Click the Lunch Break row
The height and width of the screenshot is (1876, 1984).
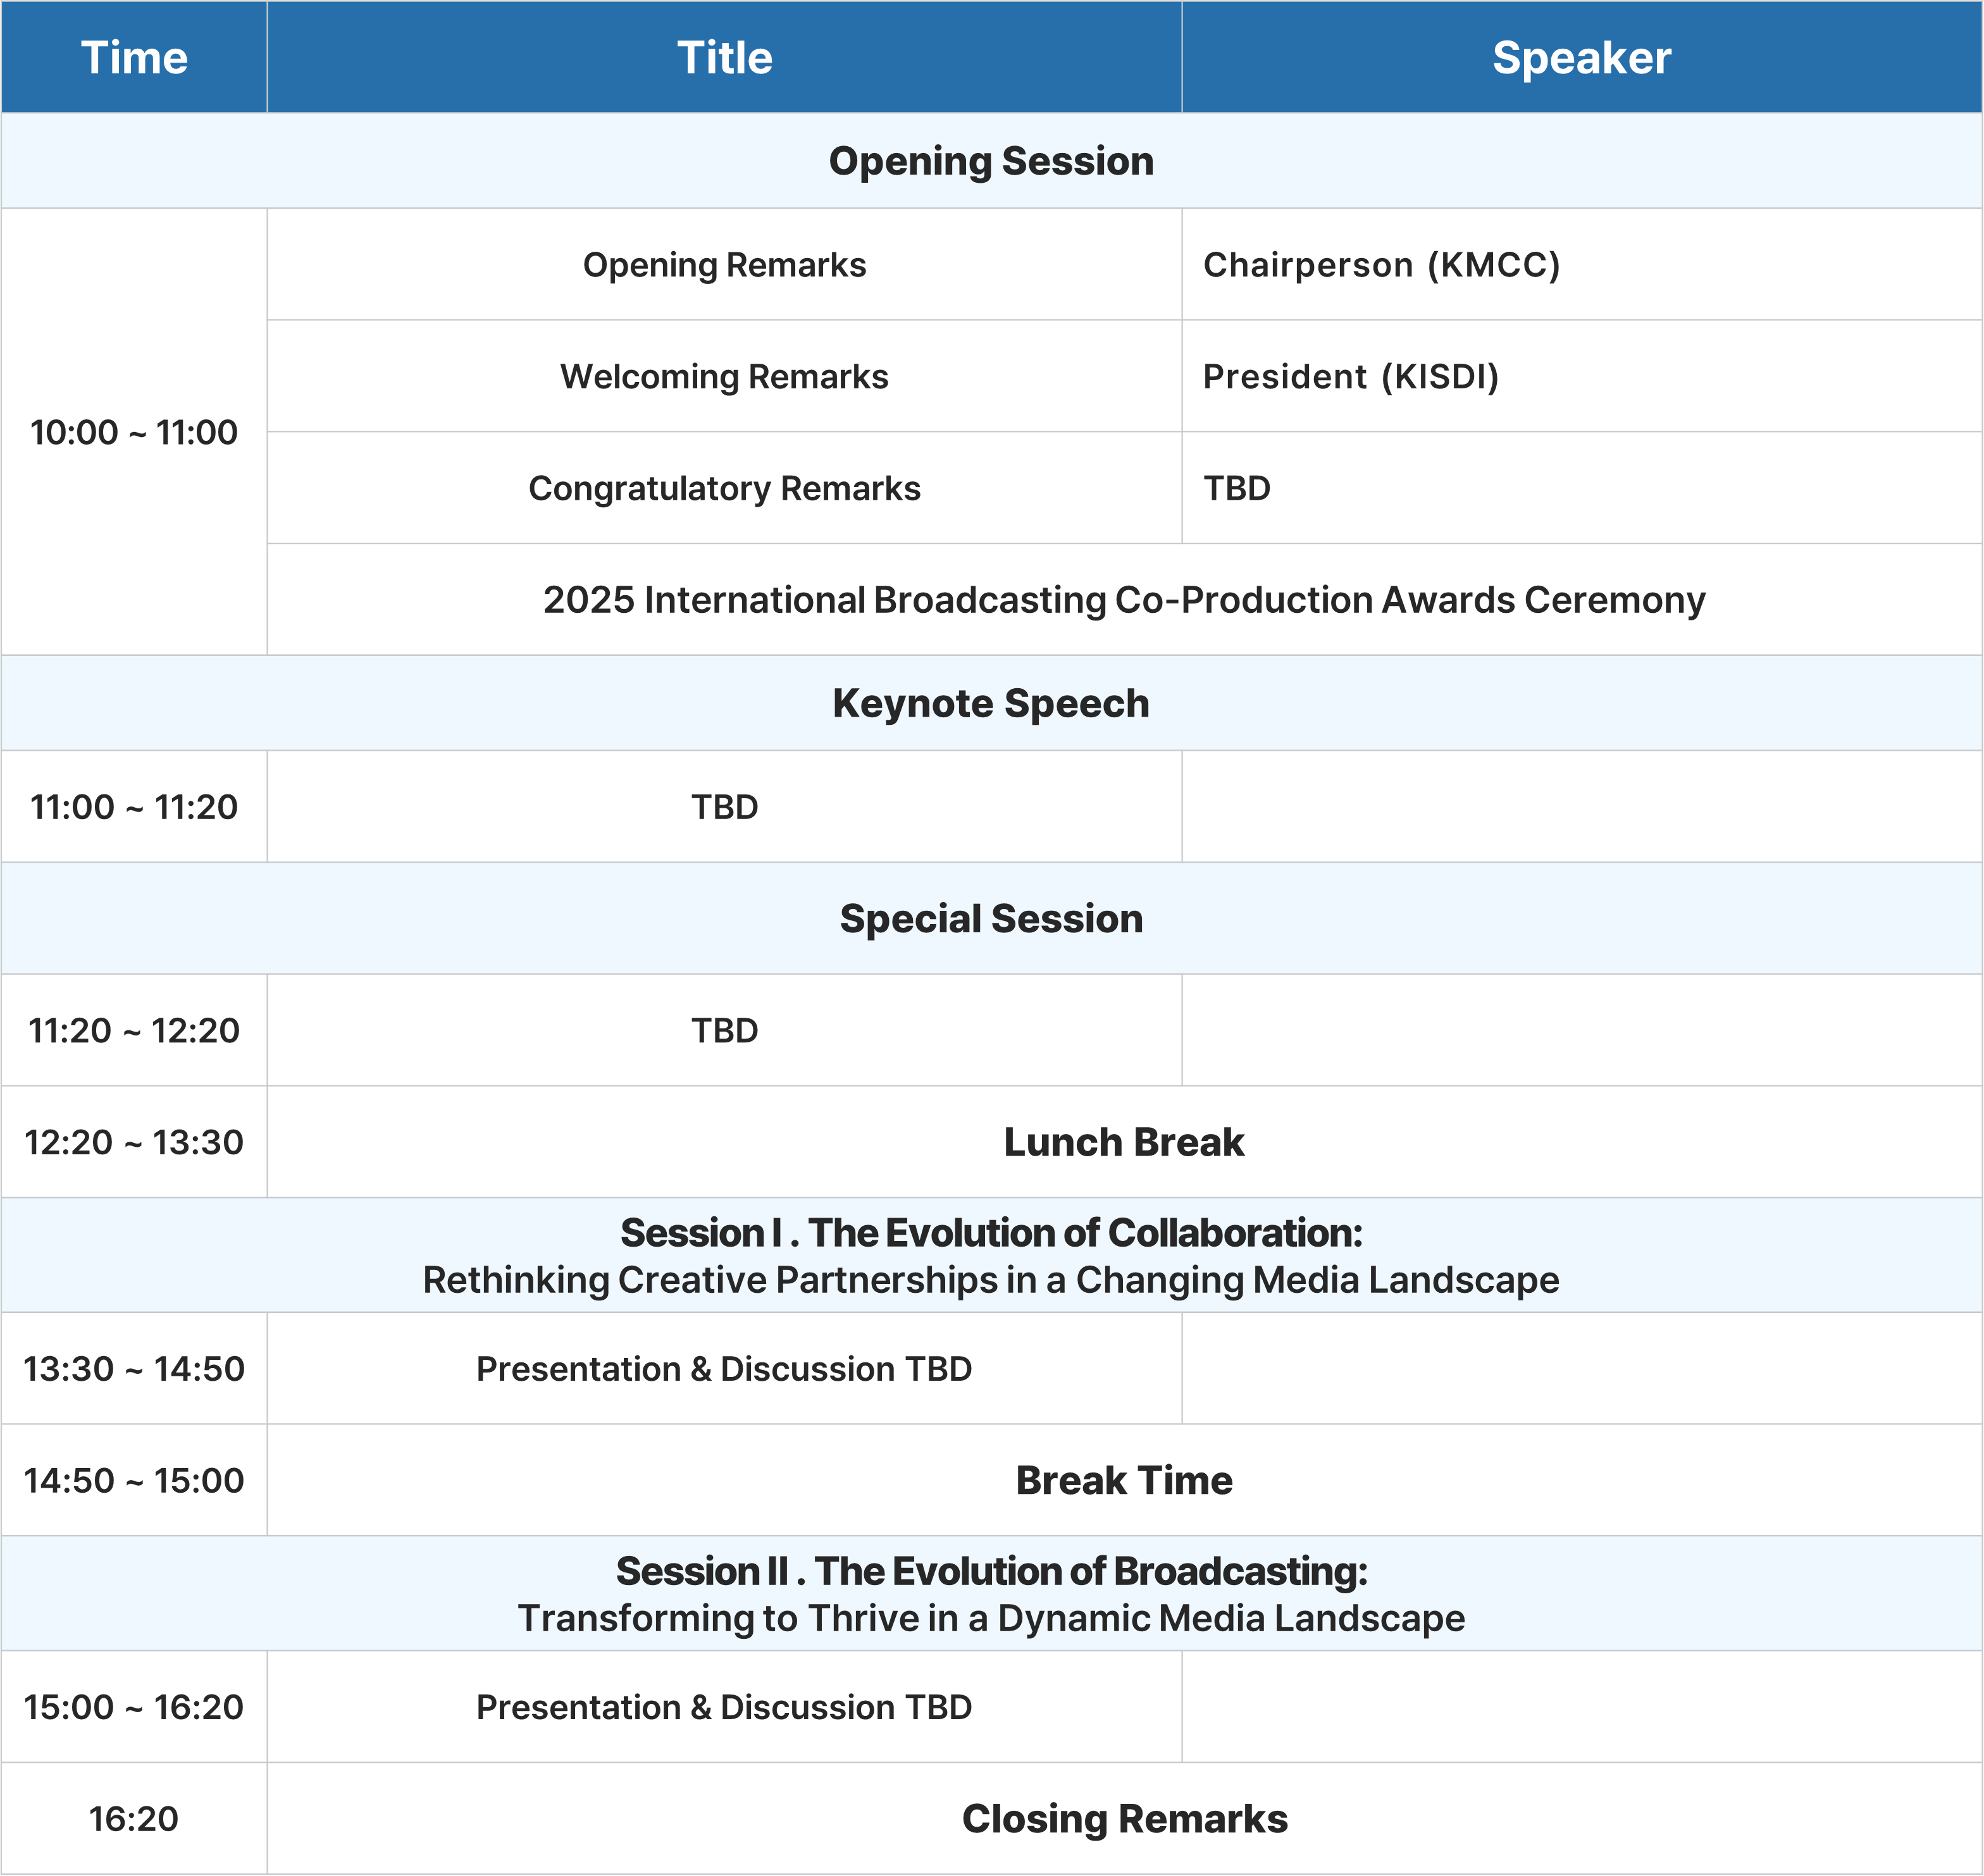1124,1142
